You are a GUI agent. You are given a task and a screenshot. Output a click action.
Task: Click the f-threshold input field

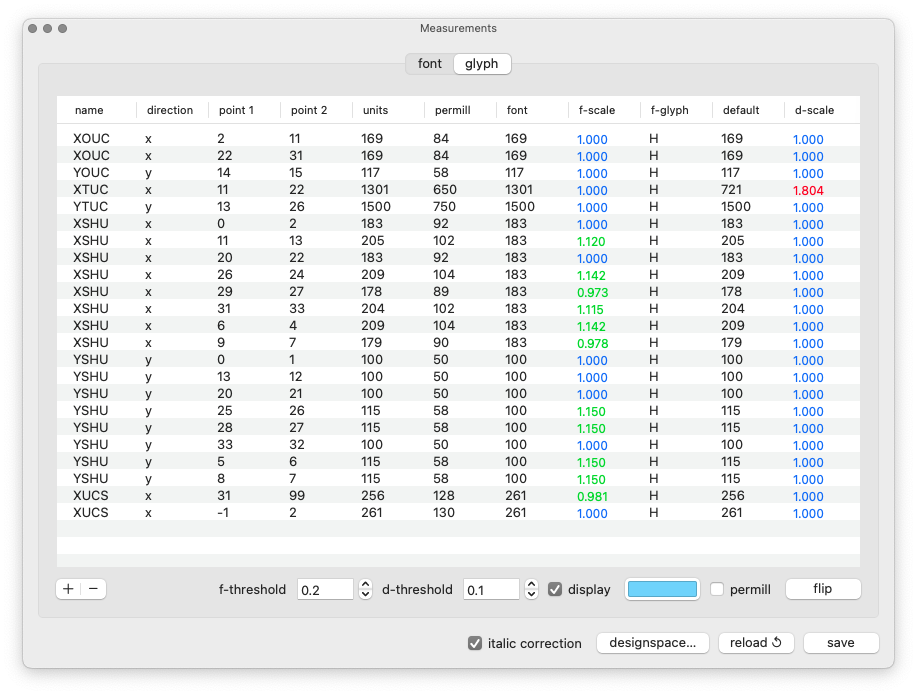[325, 589]
